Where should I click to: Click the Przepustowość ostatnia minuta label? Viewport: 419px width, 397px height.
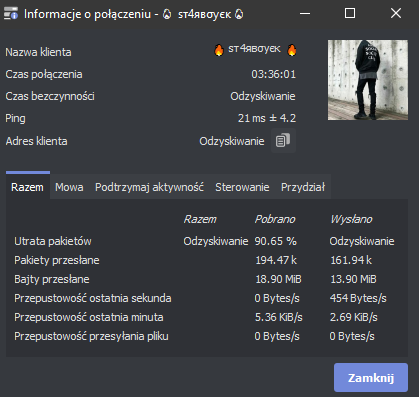89,317
